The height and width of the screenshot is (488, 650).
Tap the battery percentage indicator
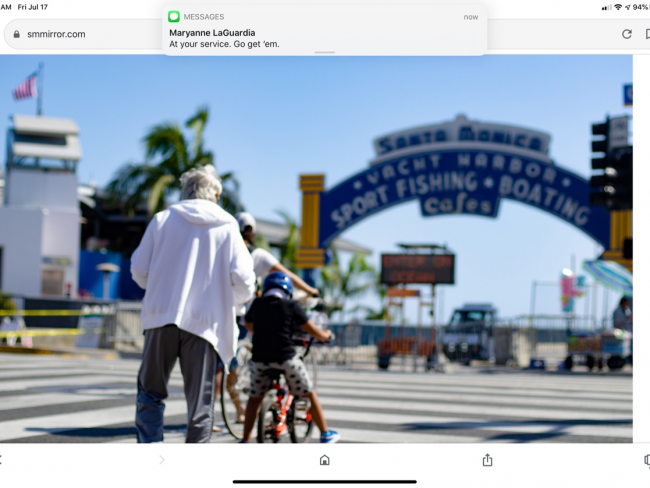(641, 7)
